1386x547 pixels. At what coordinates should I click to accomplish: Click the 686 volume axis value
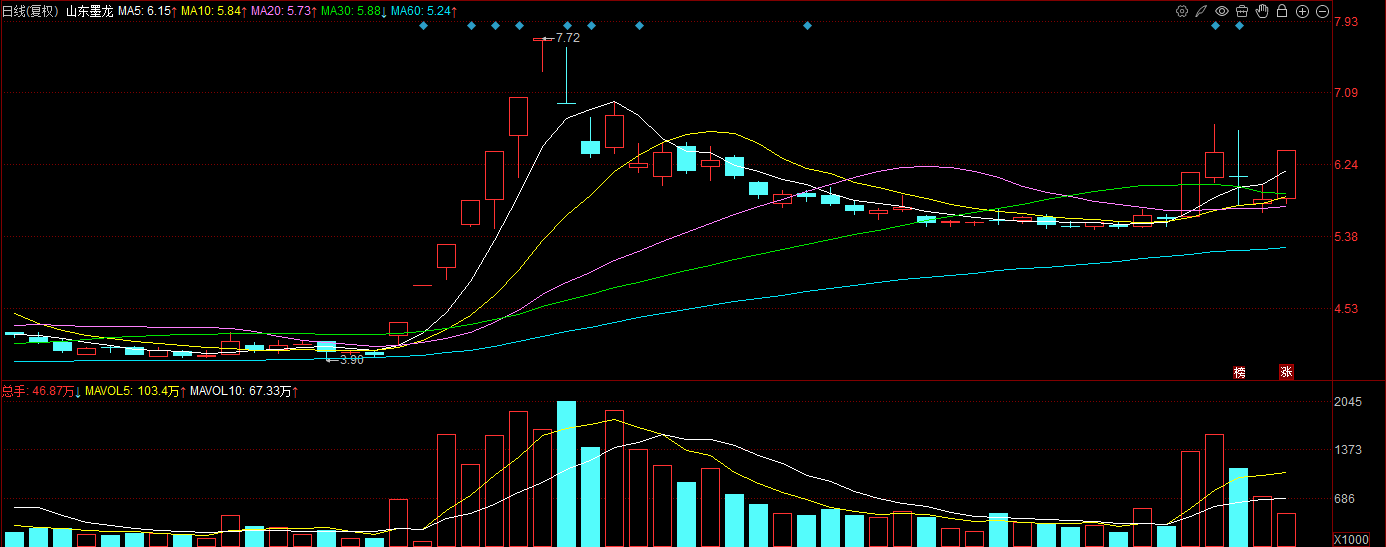1345,499
